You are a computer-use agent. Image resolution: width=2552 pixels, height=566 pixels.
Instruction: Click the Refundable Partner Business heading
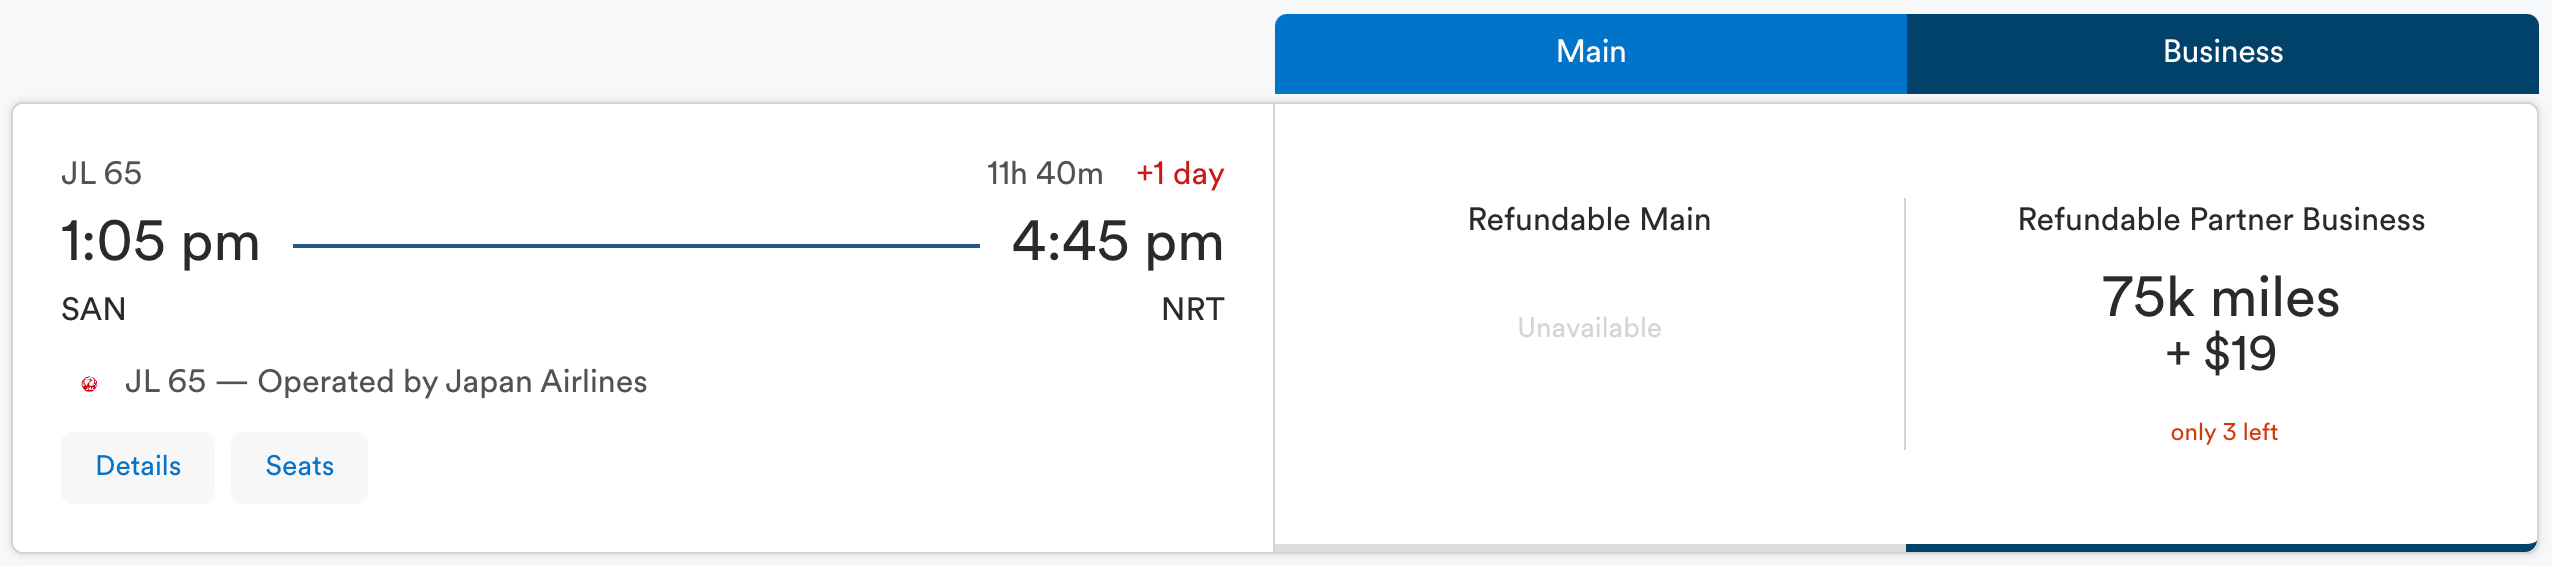click(x=2221, y=220)
